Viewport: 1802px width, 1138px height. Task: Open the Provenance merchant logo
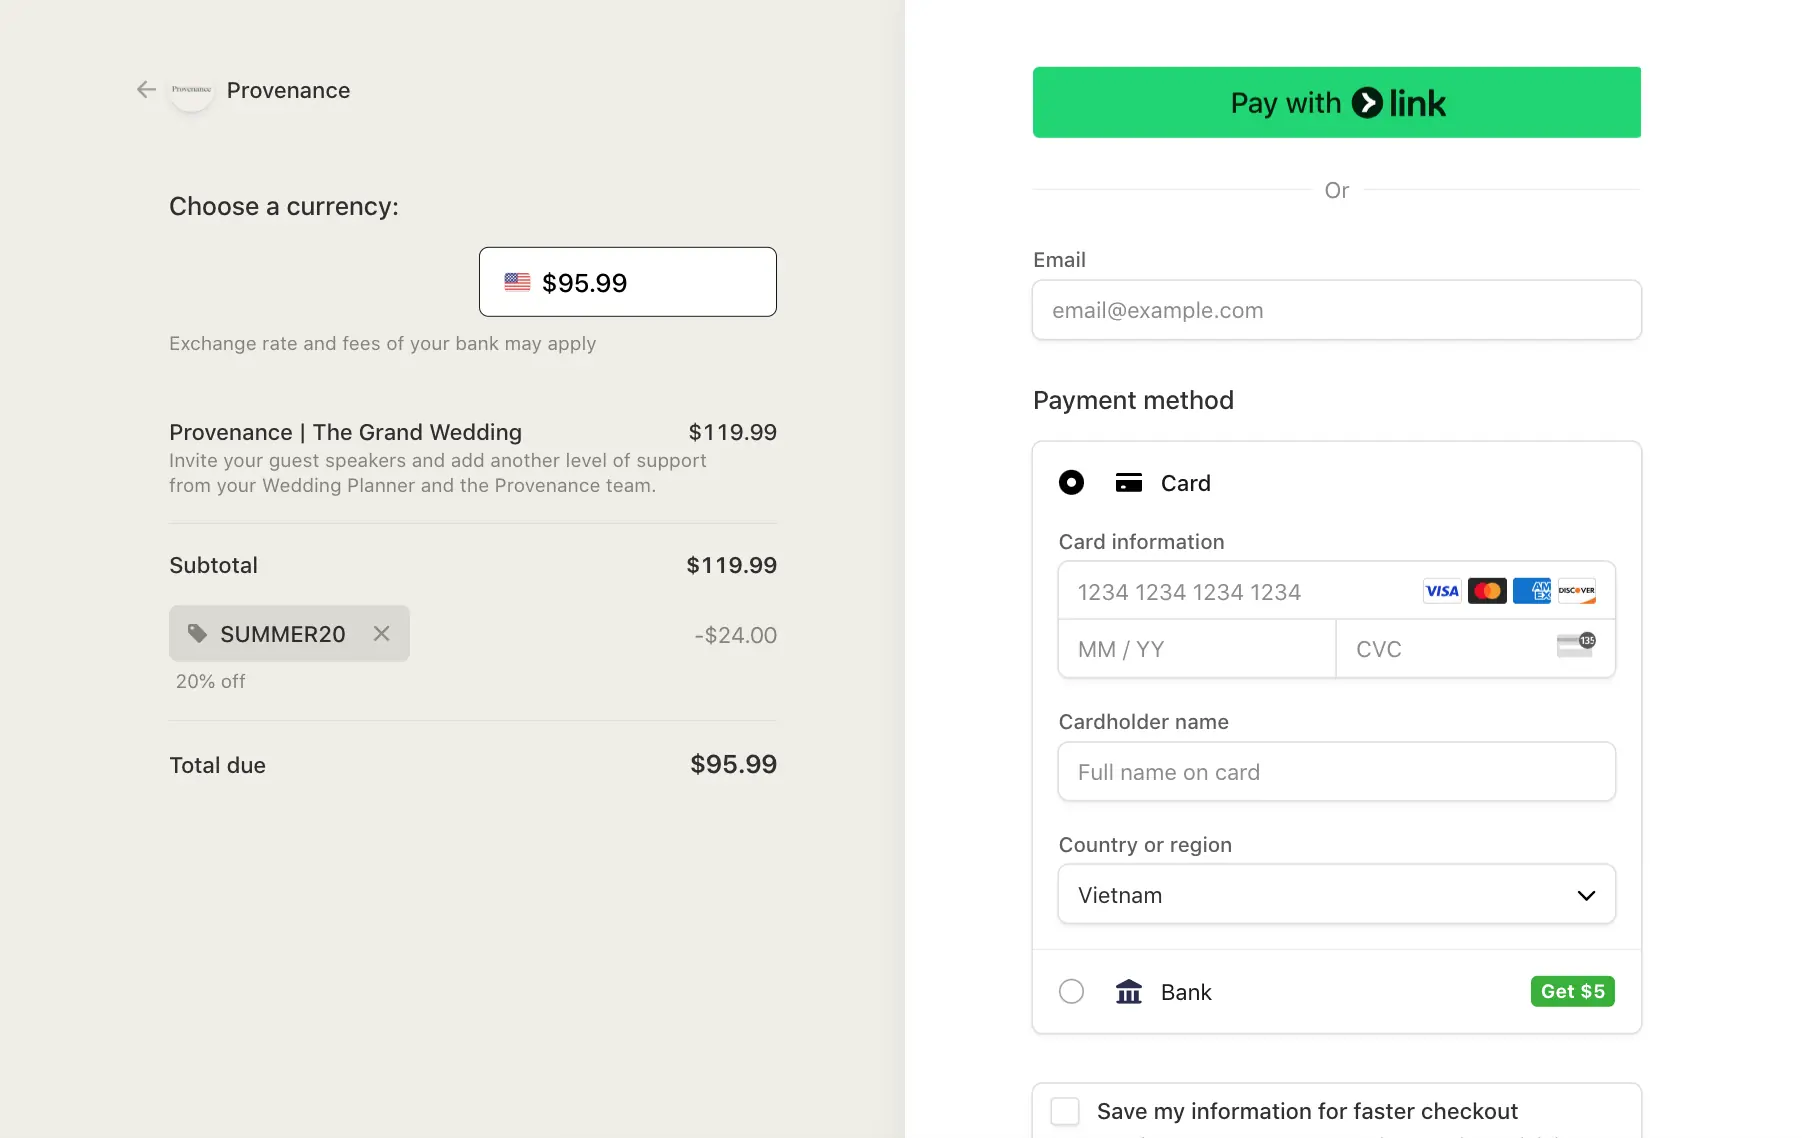coord(191,90)
